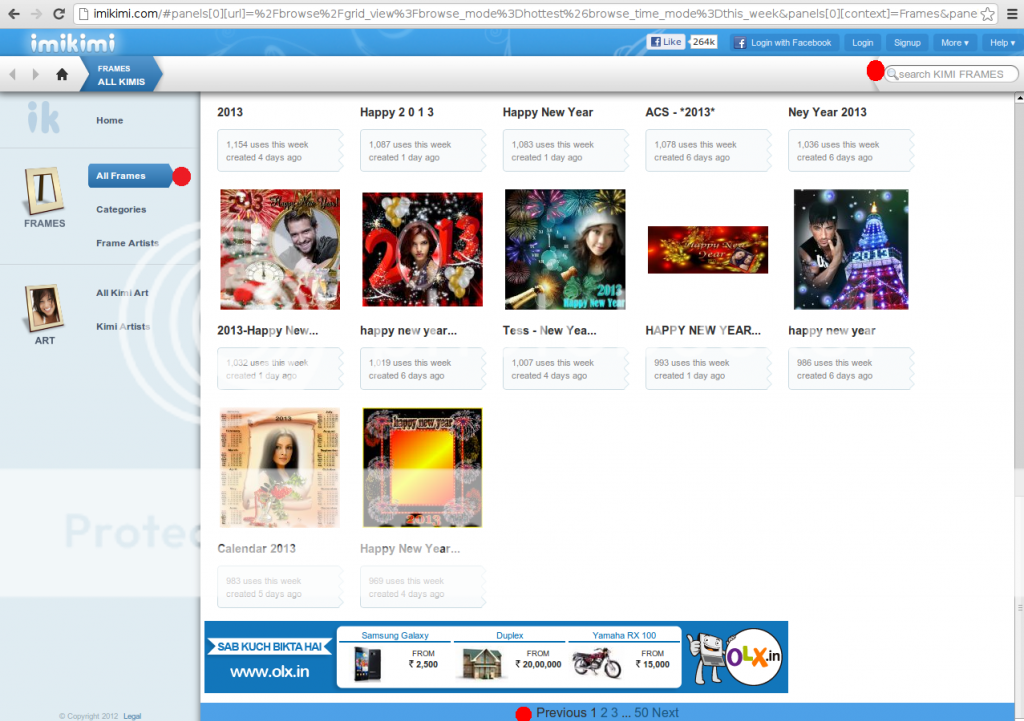Click the imikimi logo in header

click(x=72, y=43)
